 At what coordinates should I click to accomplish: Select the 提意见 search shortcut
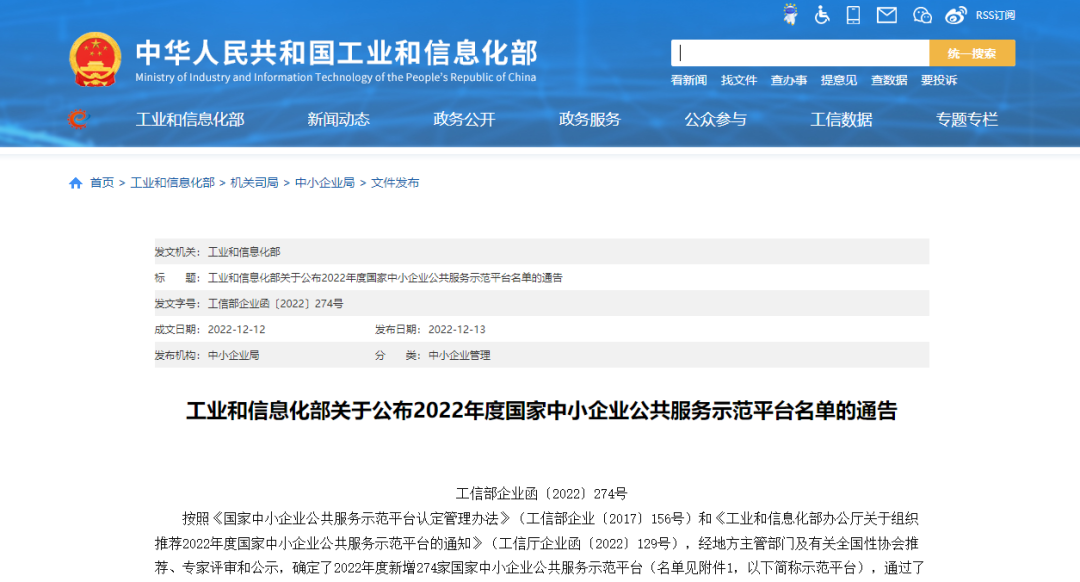click(839, 80)
